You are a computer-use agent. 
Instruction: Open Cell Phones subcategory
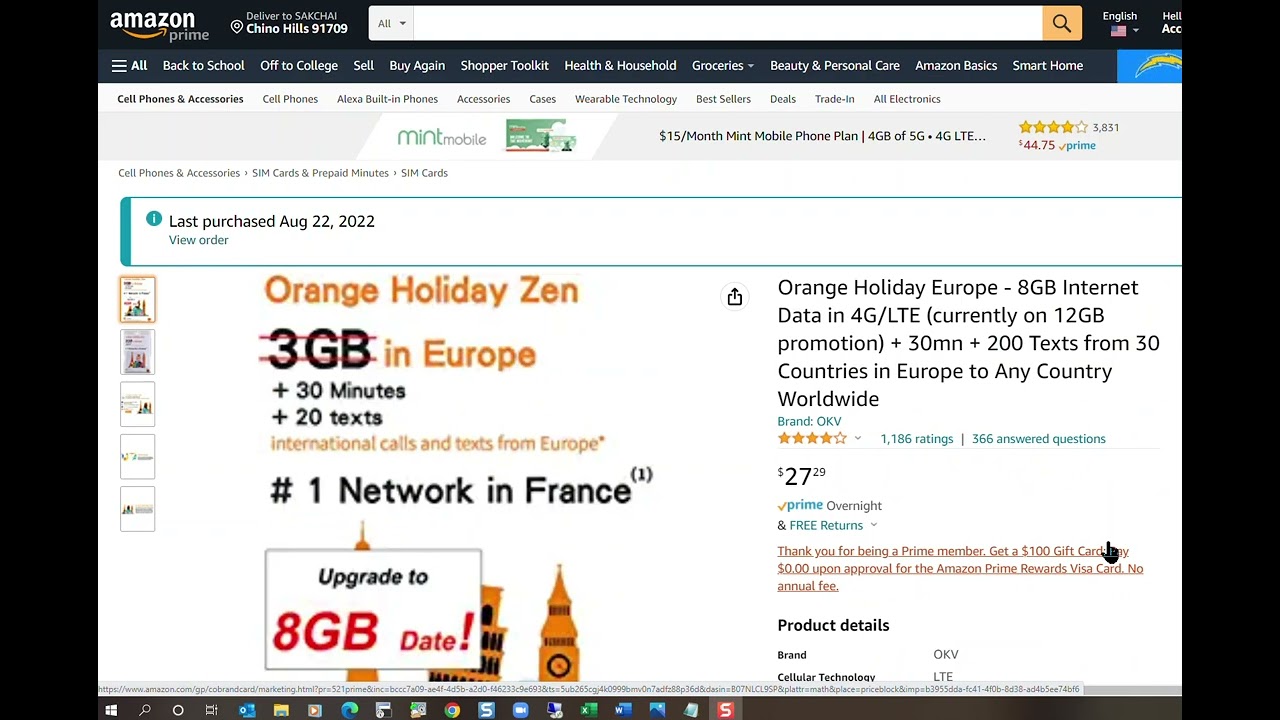[290, 99]
